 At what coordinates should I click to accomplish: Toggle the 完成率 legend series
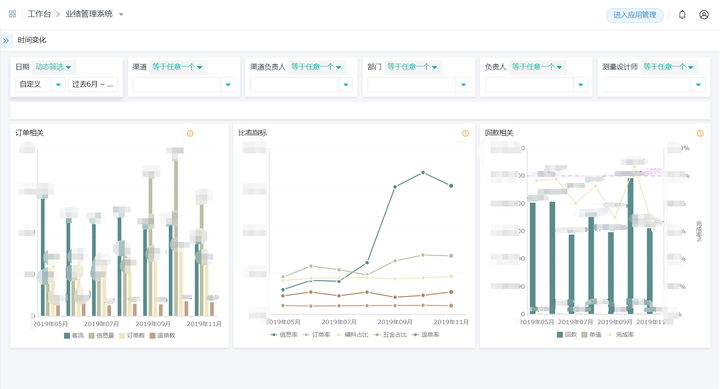coord(620,335)
